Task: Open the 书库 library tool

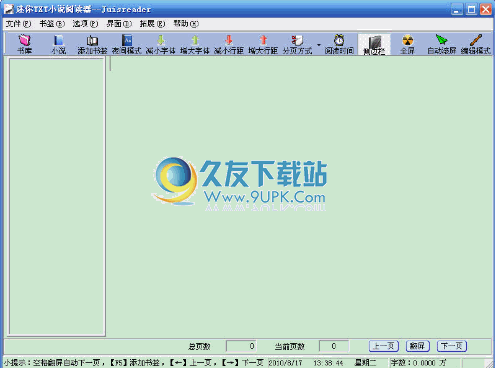Action: coord(24,44)
